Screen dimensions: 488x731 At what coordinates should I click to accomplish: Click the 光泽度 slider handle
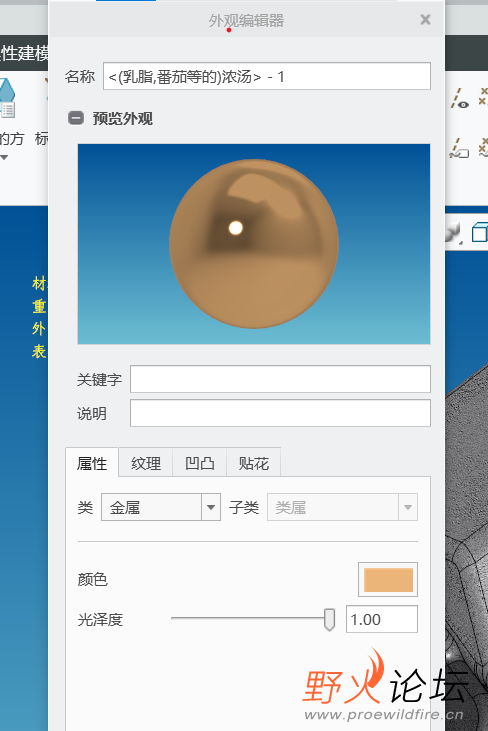(329, 620)
